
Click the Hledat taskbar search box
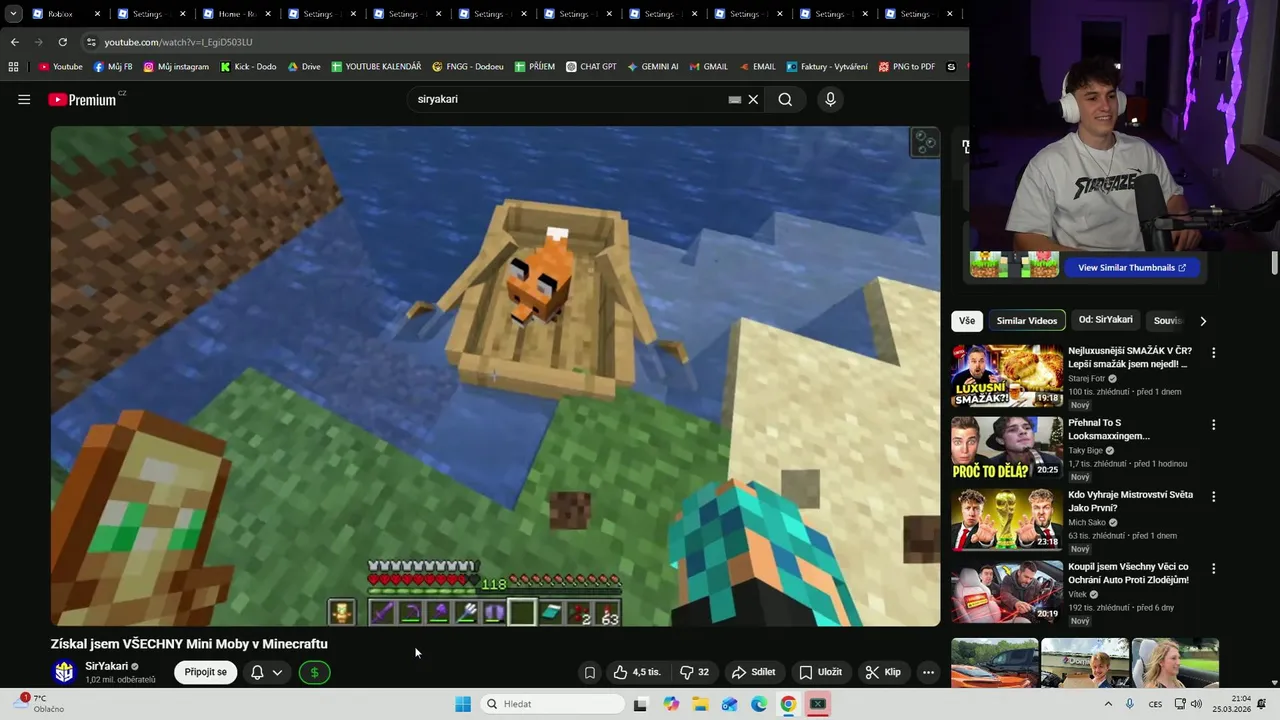550,704
